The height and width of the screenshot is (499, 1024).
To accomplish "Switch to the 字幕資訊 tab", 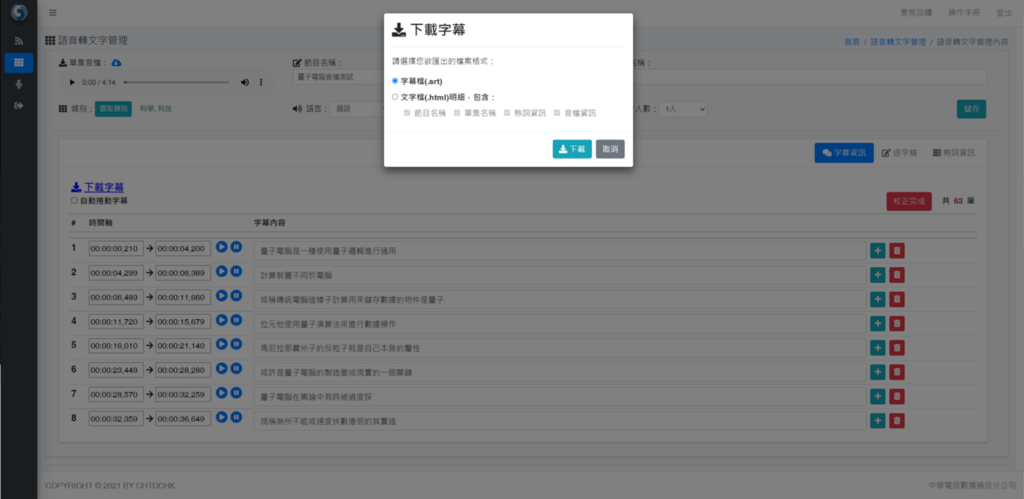I will click(x=844, y=152).
